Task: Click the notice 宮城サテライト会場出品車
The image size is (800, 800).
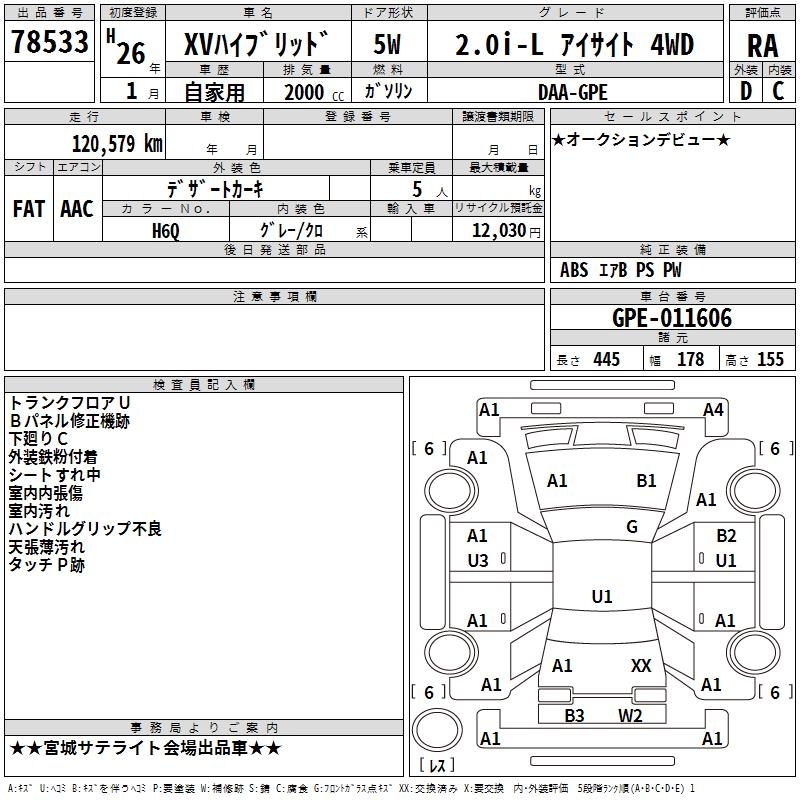Action: click(145, 748)
